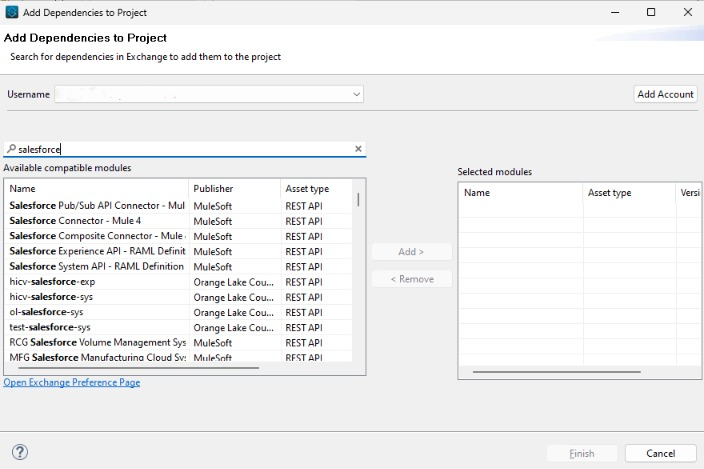Sort available modules by Publisher column
Viewport: 704px width, 469px height.
click(234, 188)
